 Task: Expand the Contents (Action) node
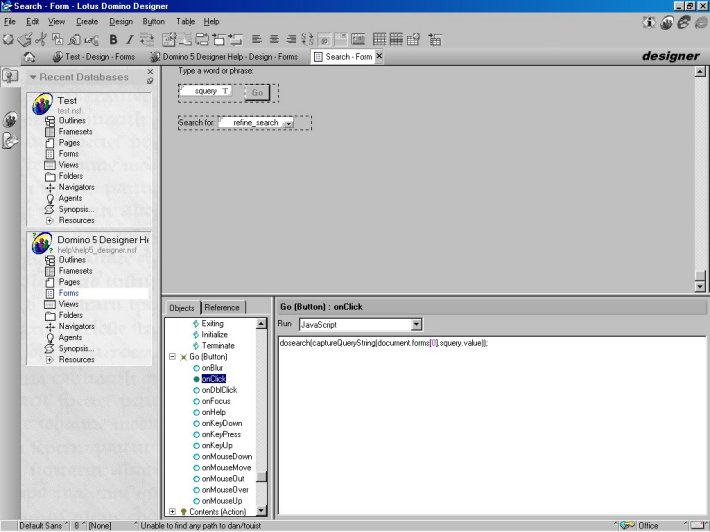click(173, 512)
